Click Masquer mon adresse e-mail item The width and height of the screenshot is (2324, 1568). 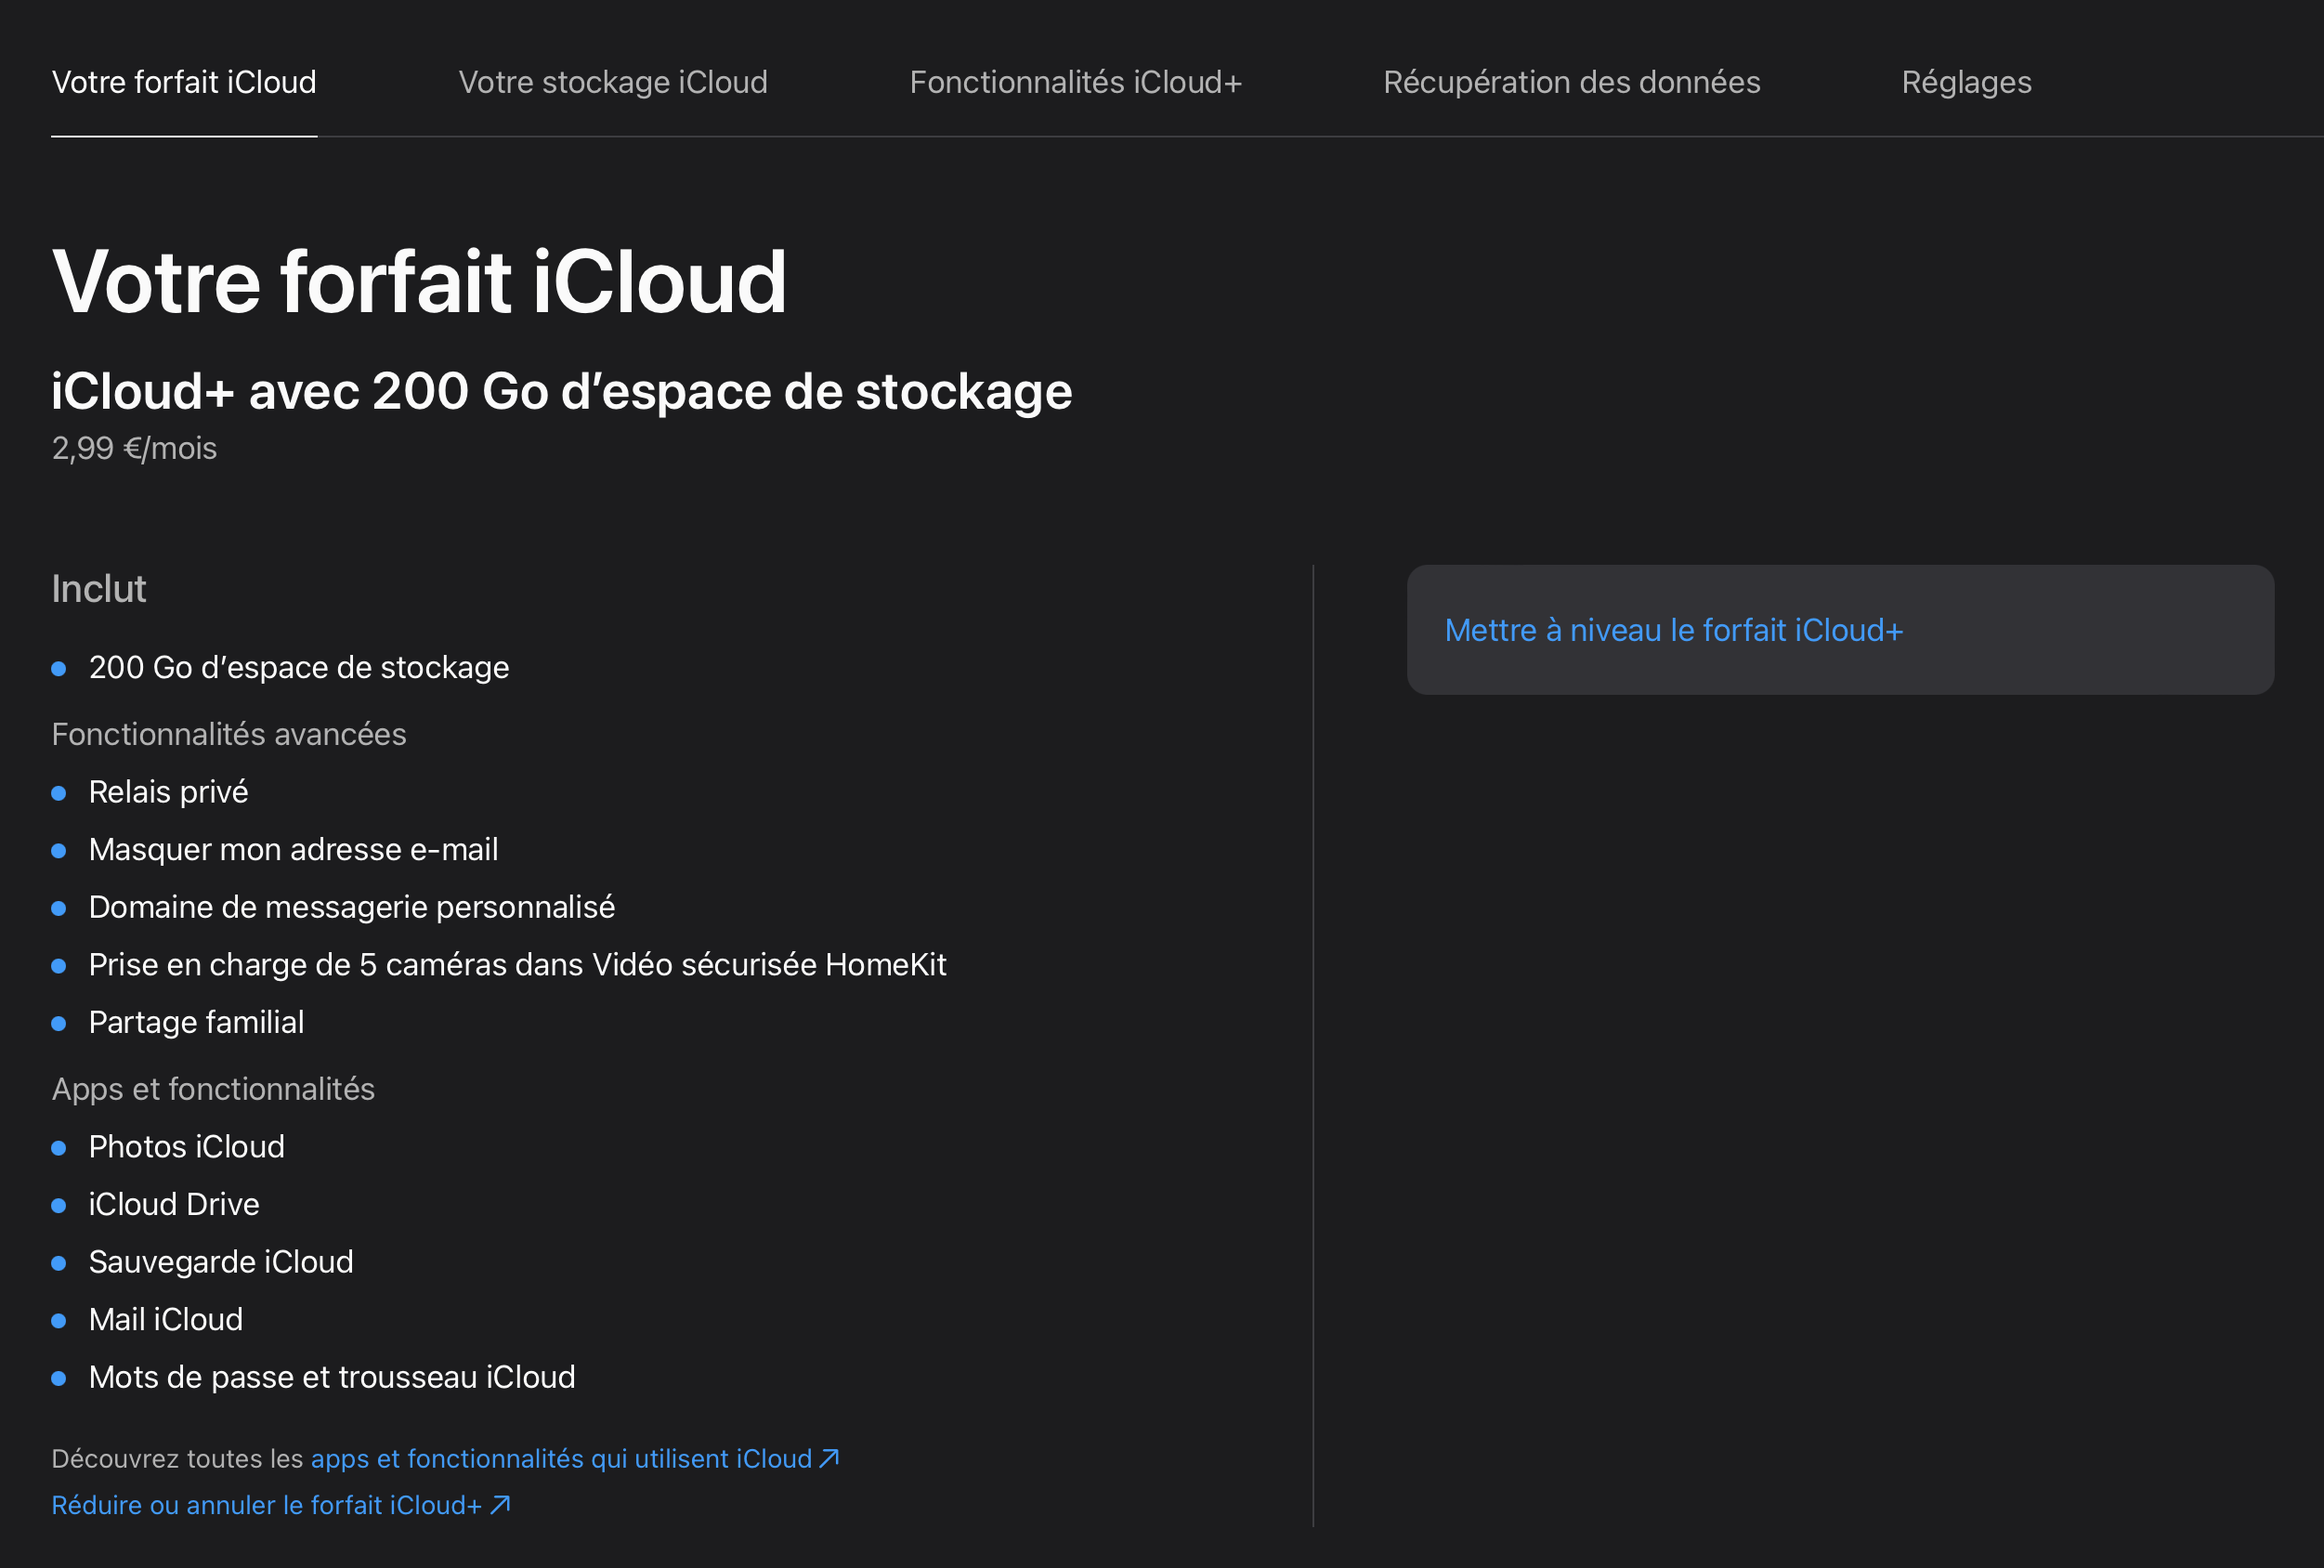293,850
